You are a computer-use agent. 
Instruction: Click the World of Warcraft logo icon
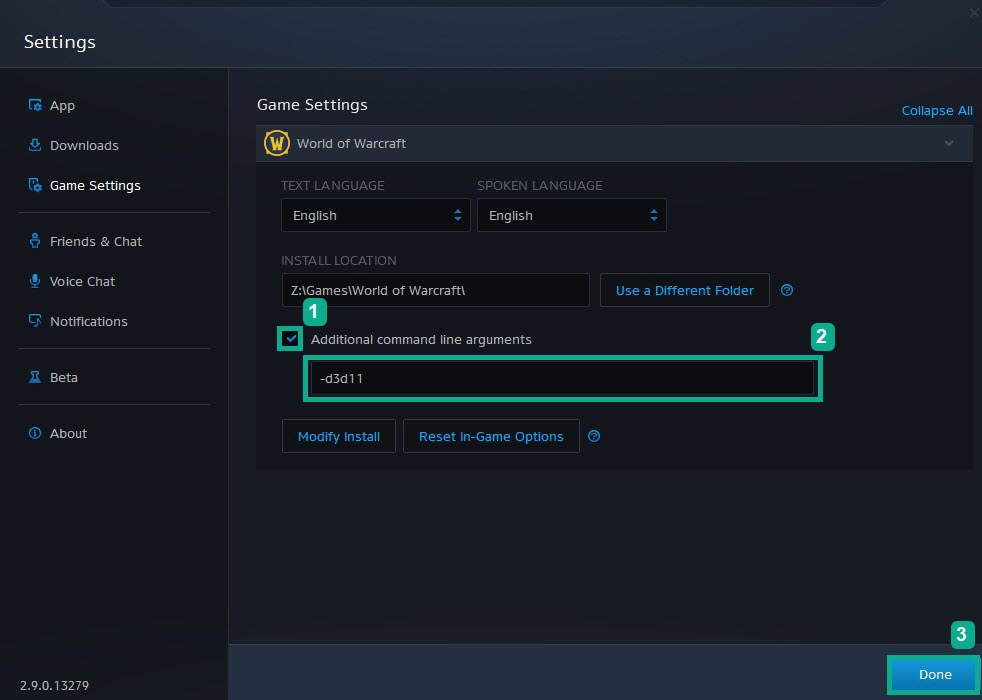pos(277,143)
